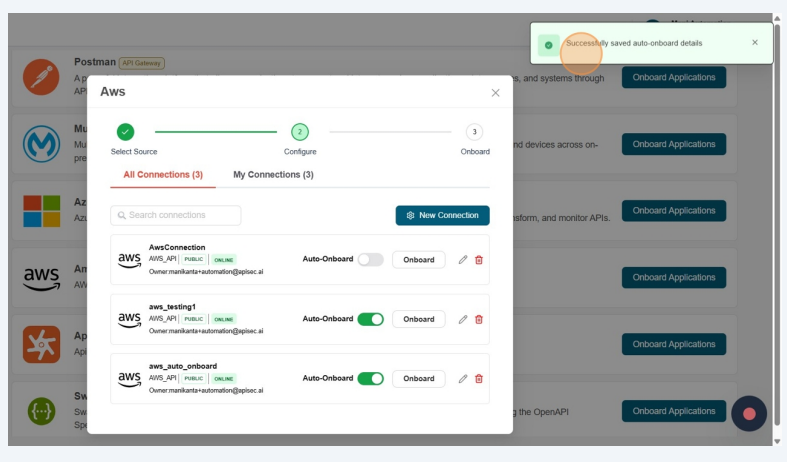The image size is (787, 462).
Task: Delete the AwsConnection using its trash icon
Action: (479, 260)
